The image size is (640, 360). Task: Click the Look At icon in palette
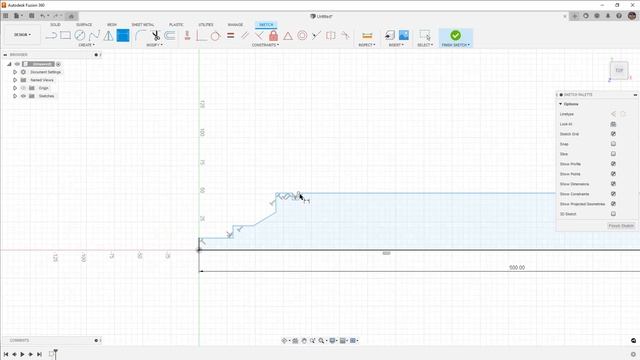(613, 124)
